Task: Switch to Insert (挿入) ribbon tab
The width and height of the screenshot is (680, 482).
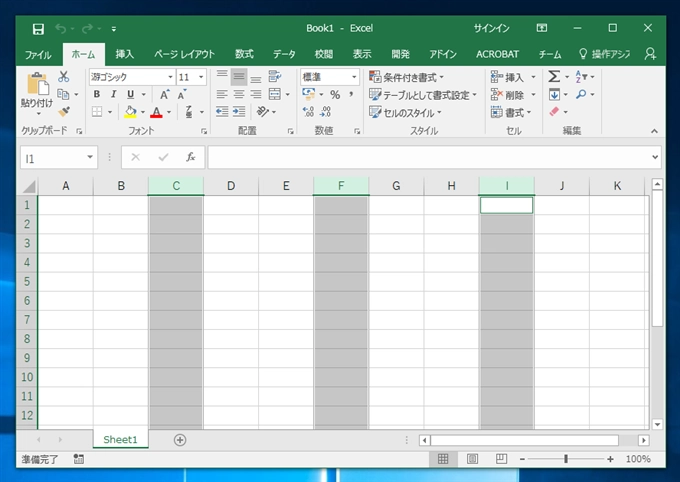Action: pos(124,54)
